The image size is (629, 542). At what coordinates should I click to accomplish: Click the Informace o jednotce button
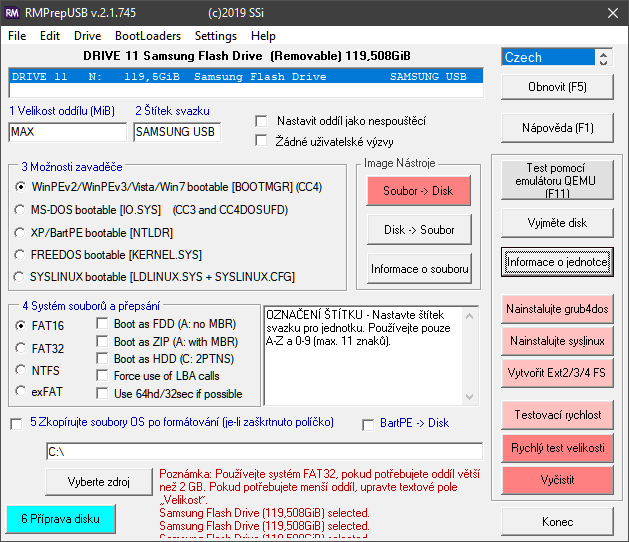coord(557,262)
